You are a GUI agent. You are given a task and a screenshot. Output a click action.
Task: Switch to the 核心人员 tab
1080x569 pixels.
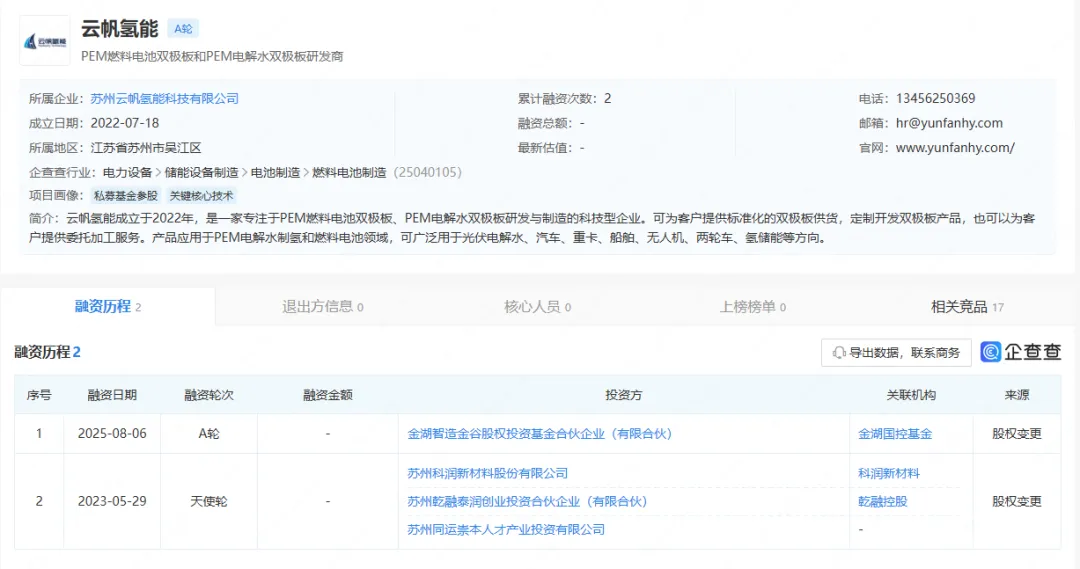[537, 307]
